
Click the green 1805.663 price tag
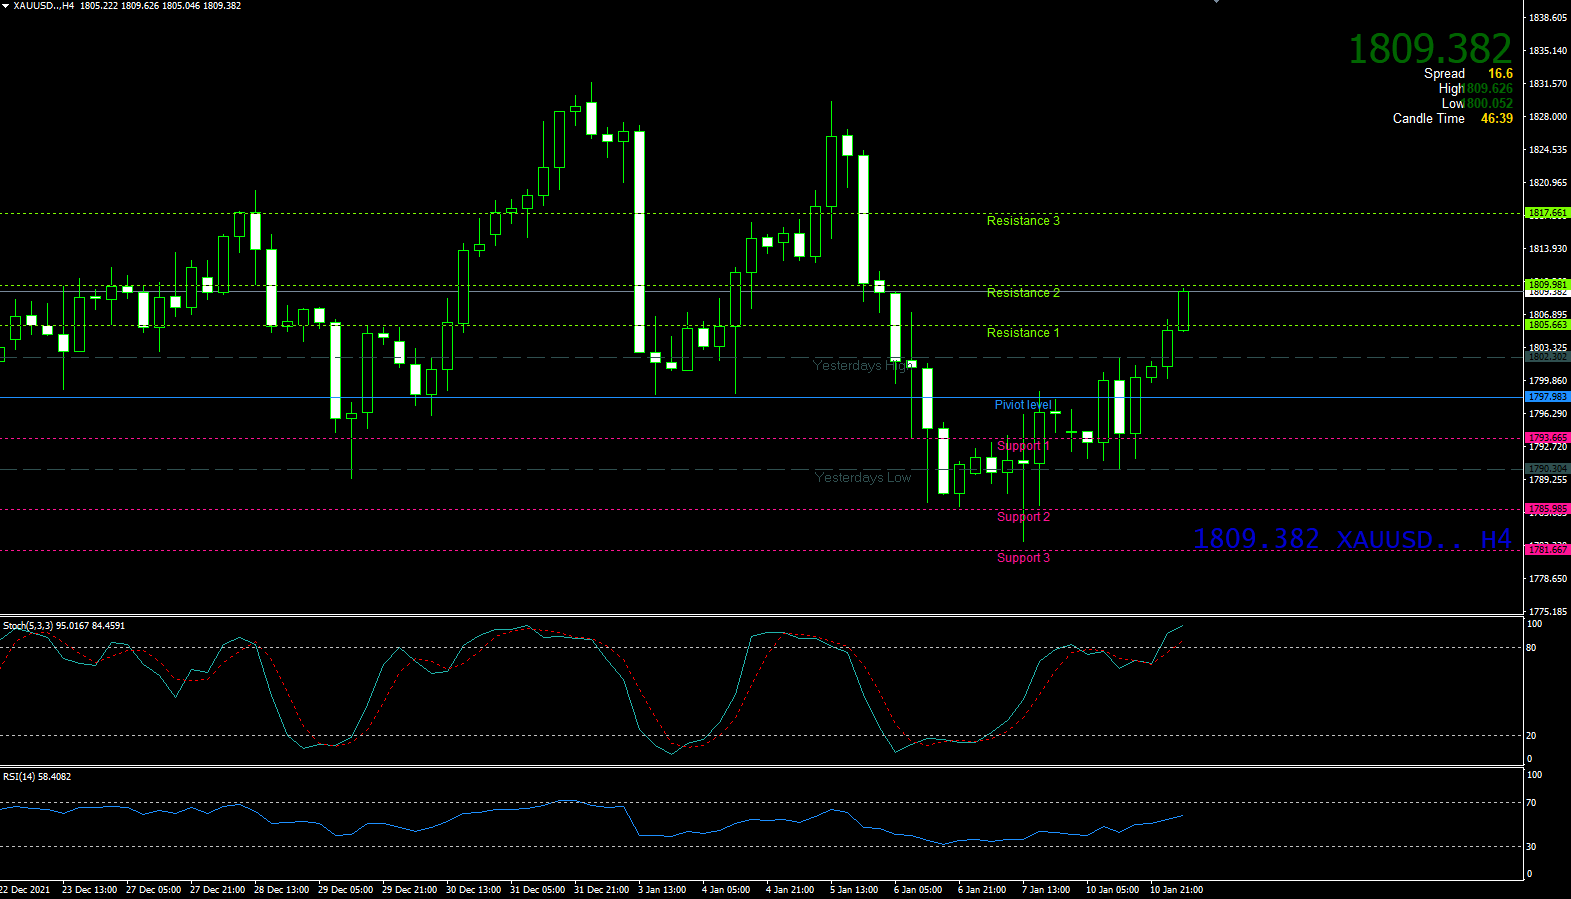click(1547, 325)
